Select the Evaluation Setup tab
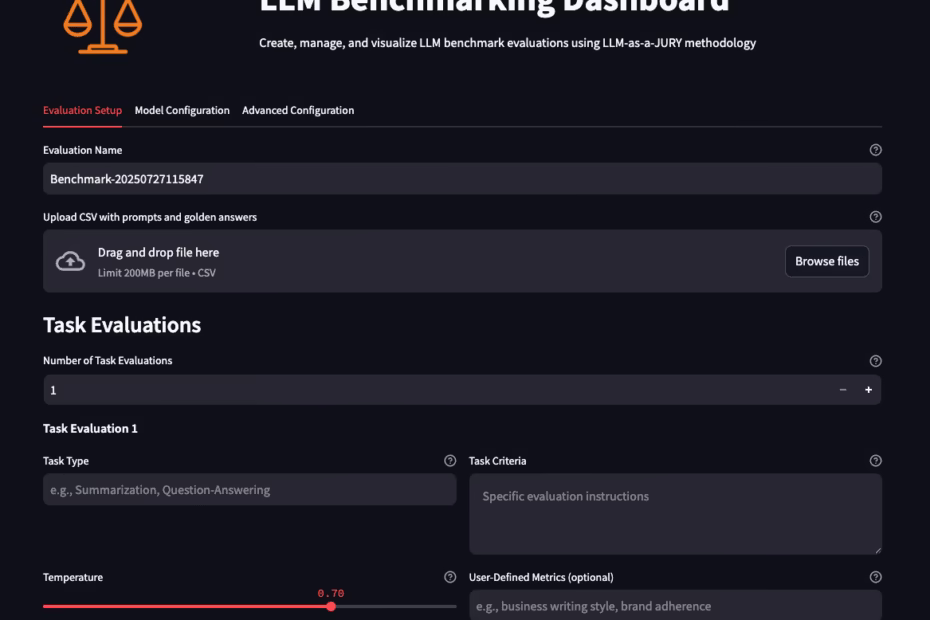This screenshot has height=620, width=930. pyautogui.click(x=82, y=110)
